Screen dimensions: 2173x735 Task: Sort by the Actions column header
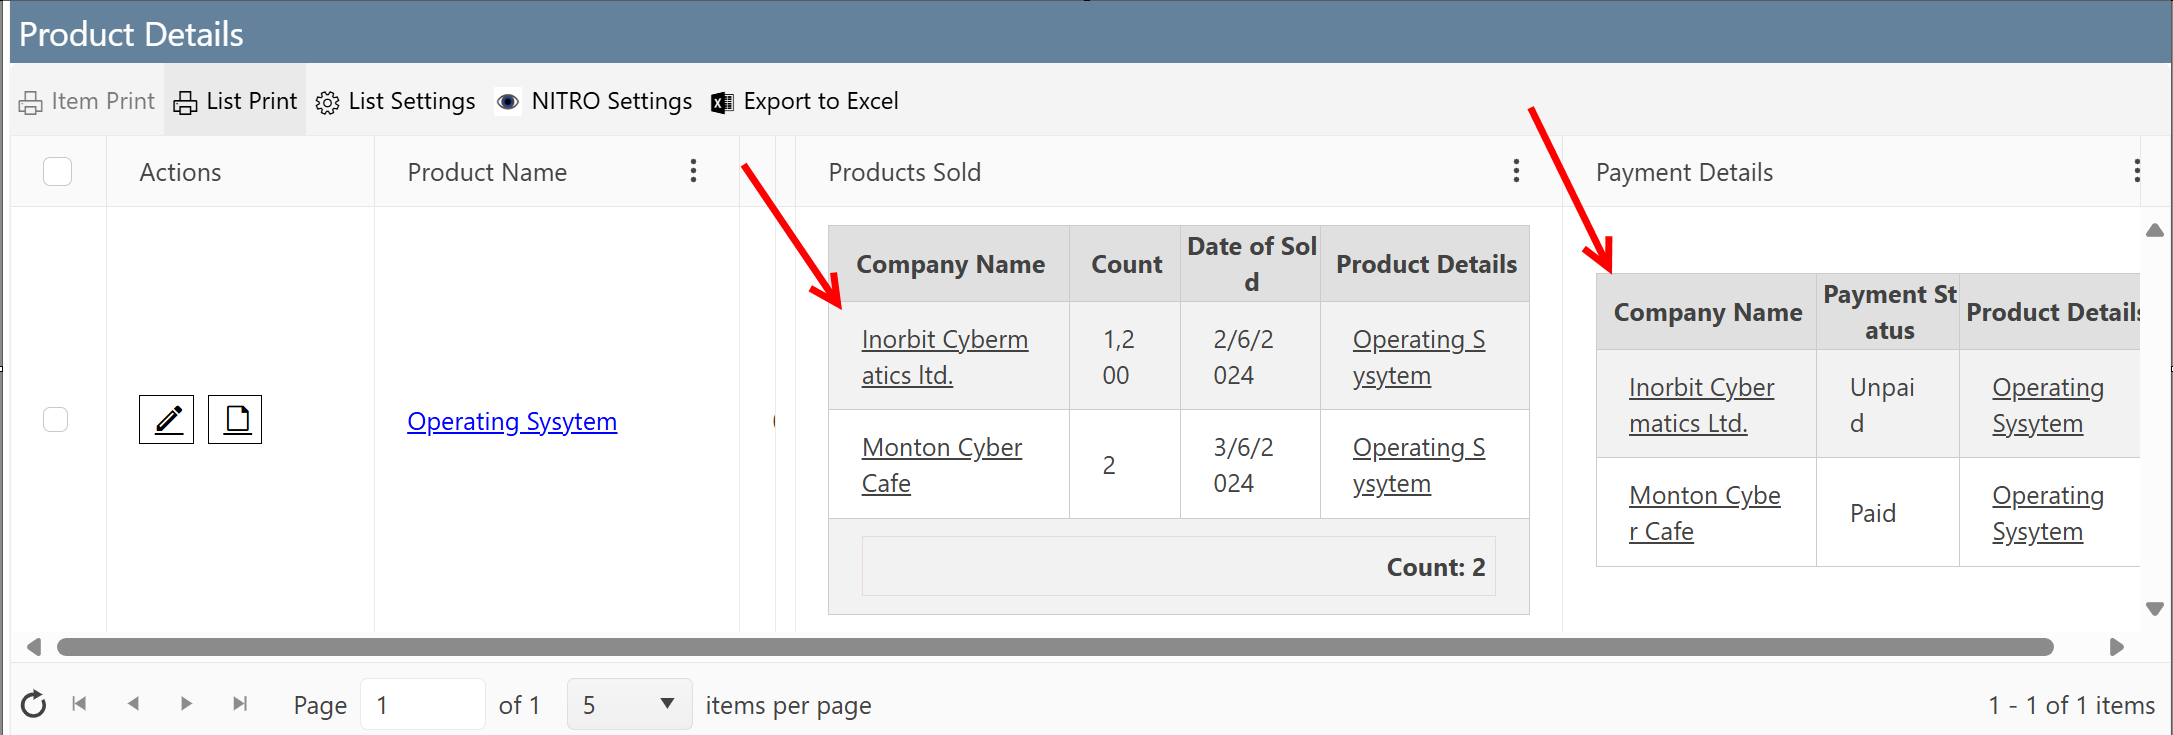[x=180, y=172]
